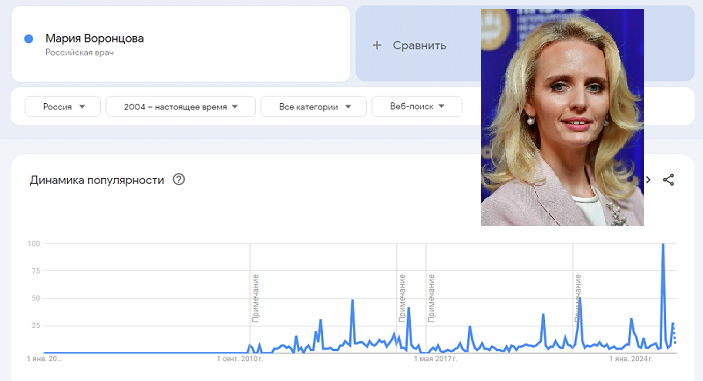This screenshot has width=703, height=381.
Task: Click the Российская врач subtitle text
Action: click(79, 52)
